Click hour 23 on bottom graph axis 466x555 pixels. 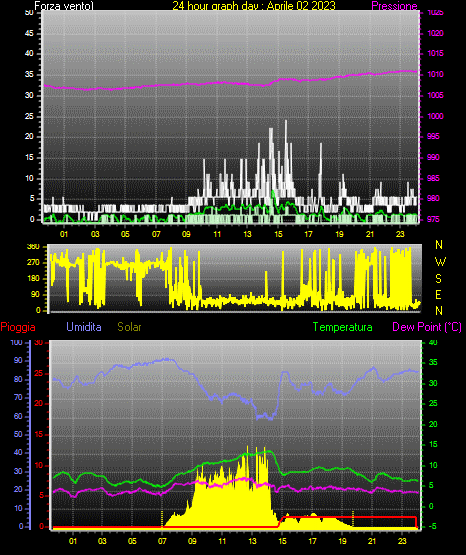[x=402, y=541]
